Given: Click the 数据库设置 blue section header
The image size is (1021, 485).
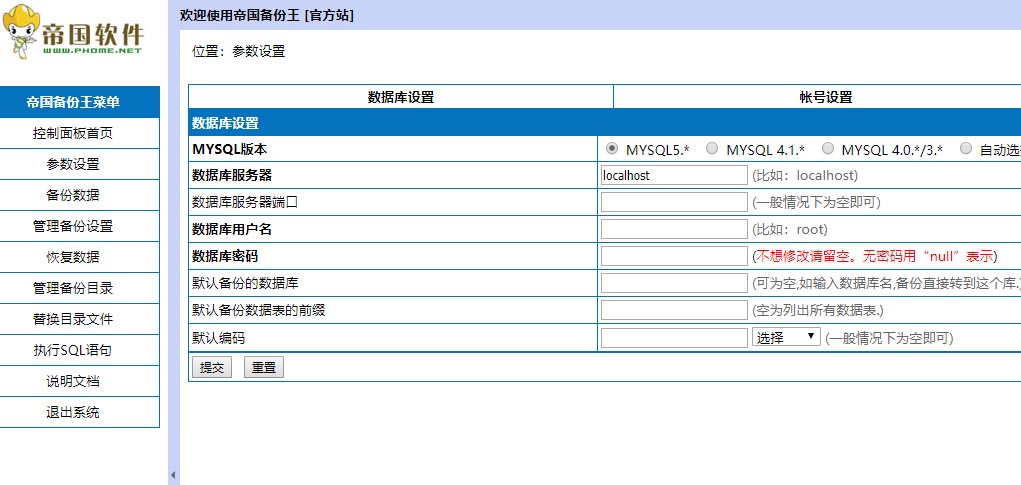Looking at the screenshot, I should (605, 122).
